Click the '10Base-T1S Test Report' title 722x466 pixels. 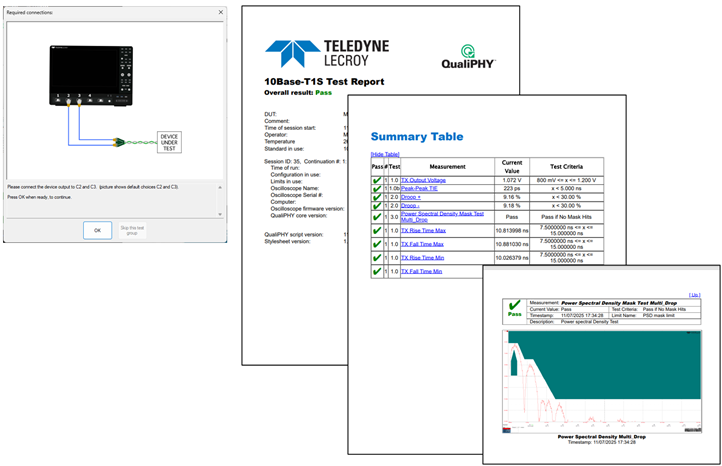(x=324, y=82)
